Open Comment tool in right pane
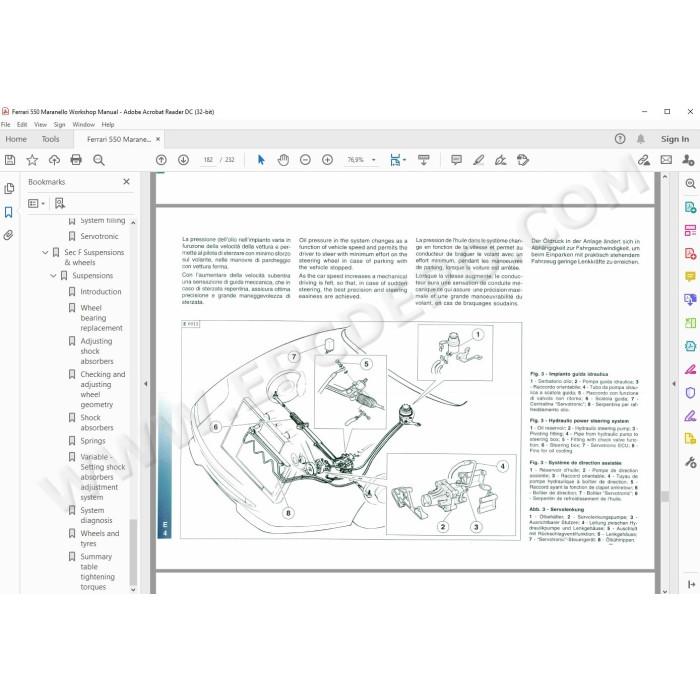This screenshot has height=700, width=700. [690, 276]
